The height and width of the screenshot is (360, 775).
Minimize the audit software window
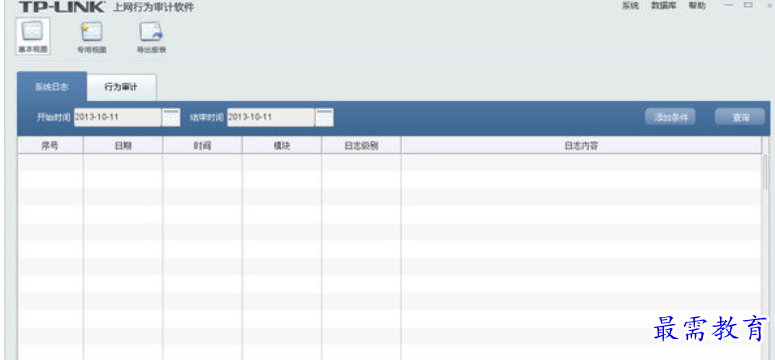[x=729, y=5]
